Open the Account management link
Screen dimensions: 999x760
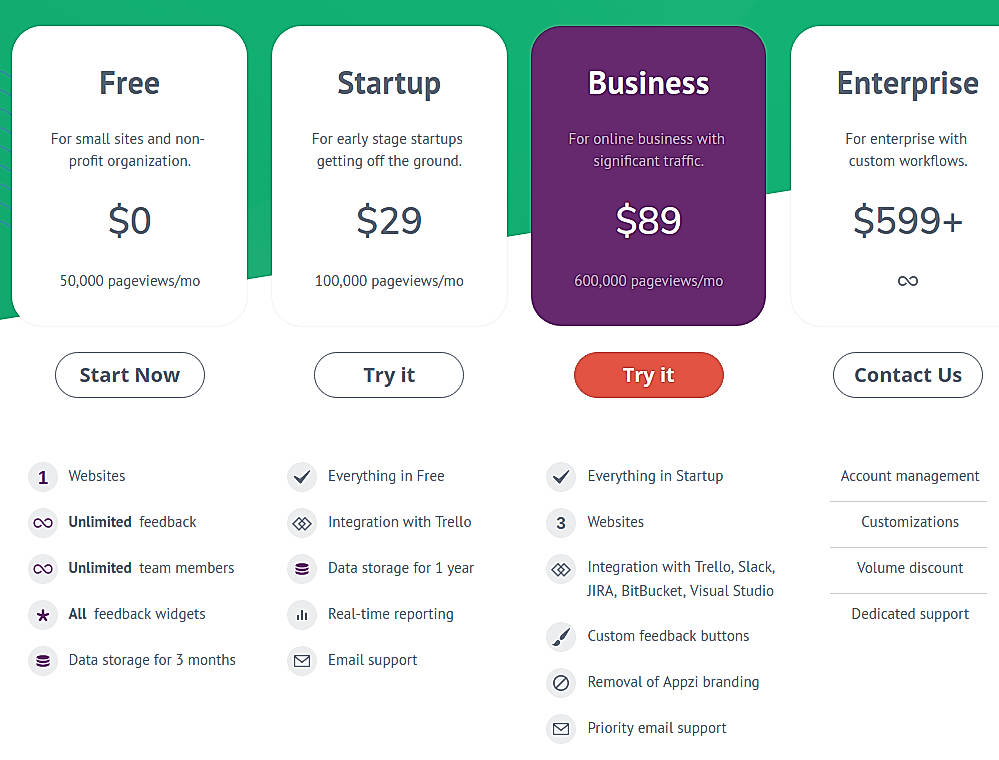coord(908,476)
